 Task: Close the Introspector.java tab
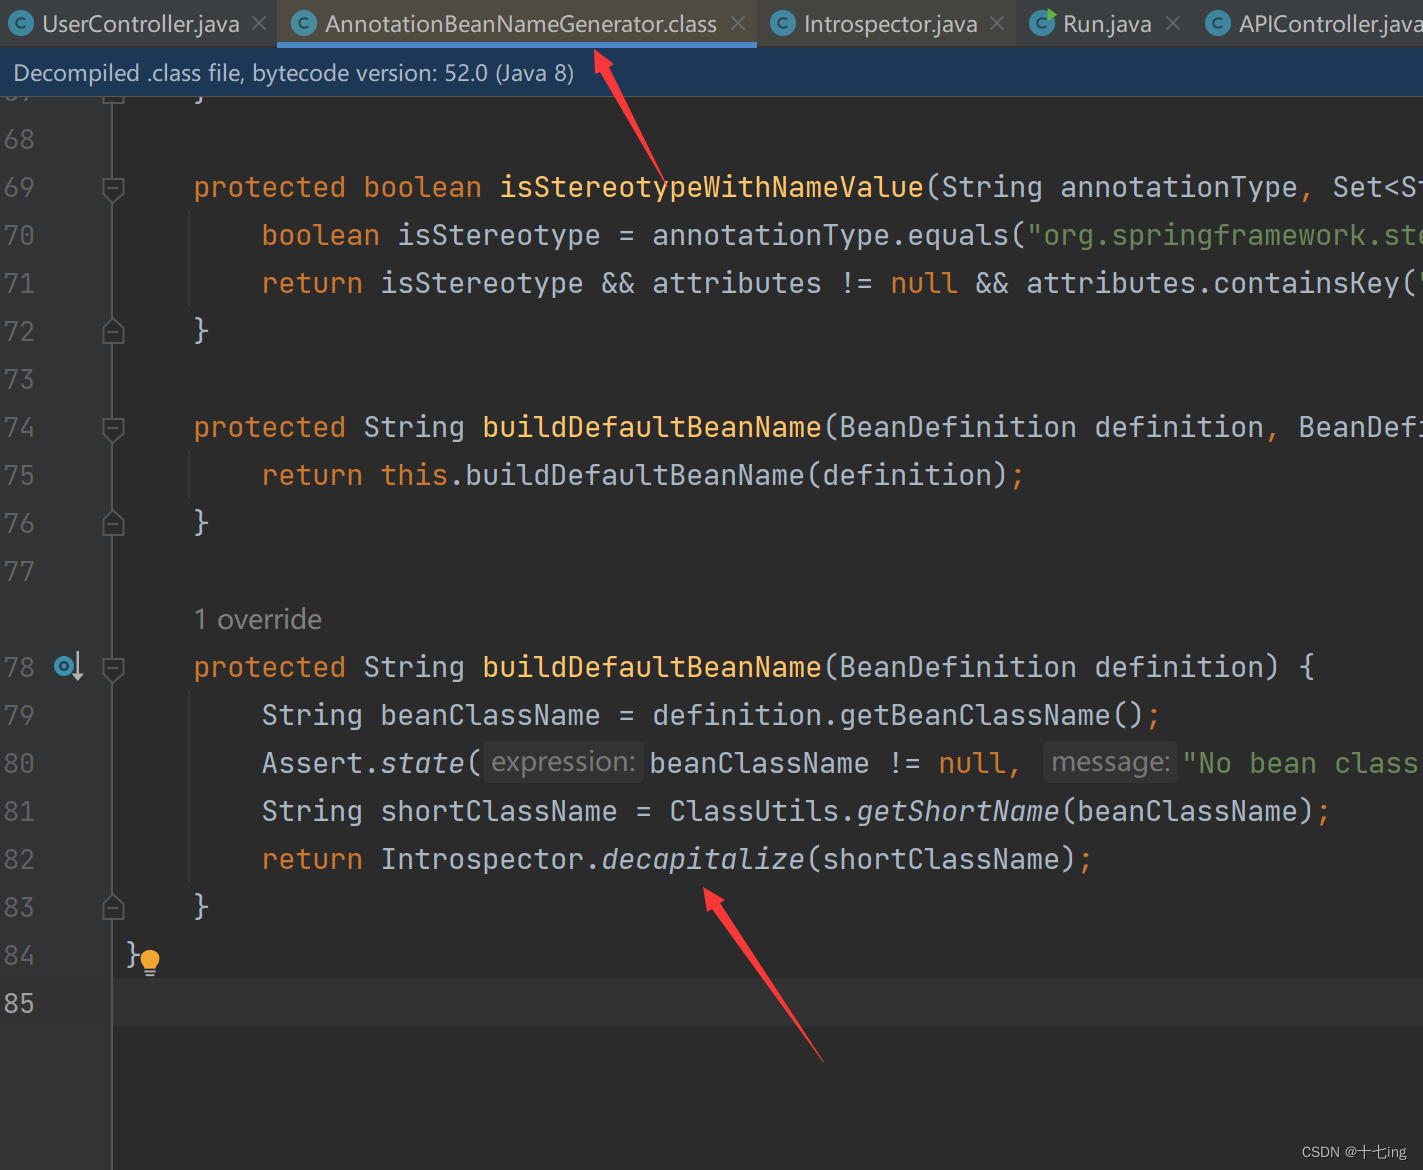point(997,23)
